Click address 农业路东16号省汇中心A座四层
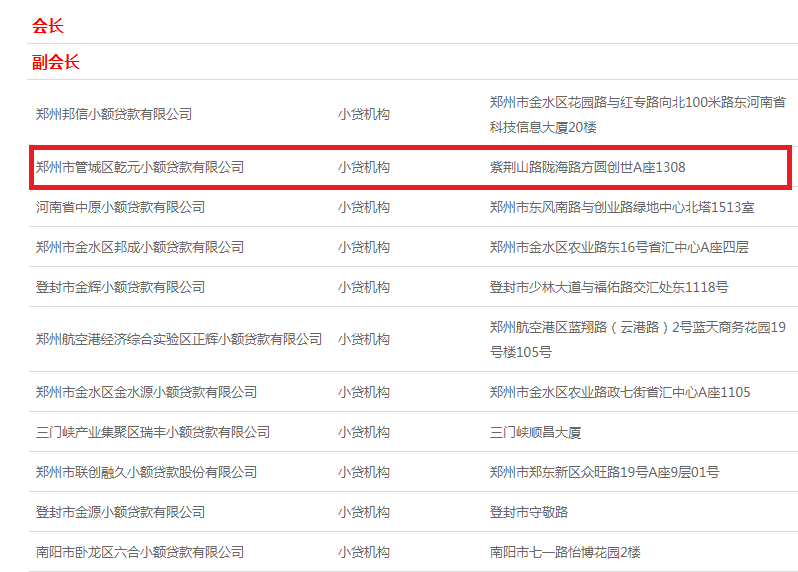This screenshot has height=572, width=798. (619, 247)
